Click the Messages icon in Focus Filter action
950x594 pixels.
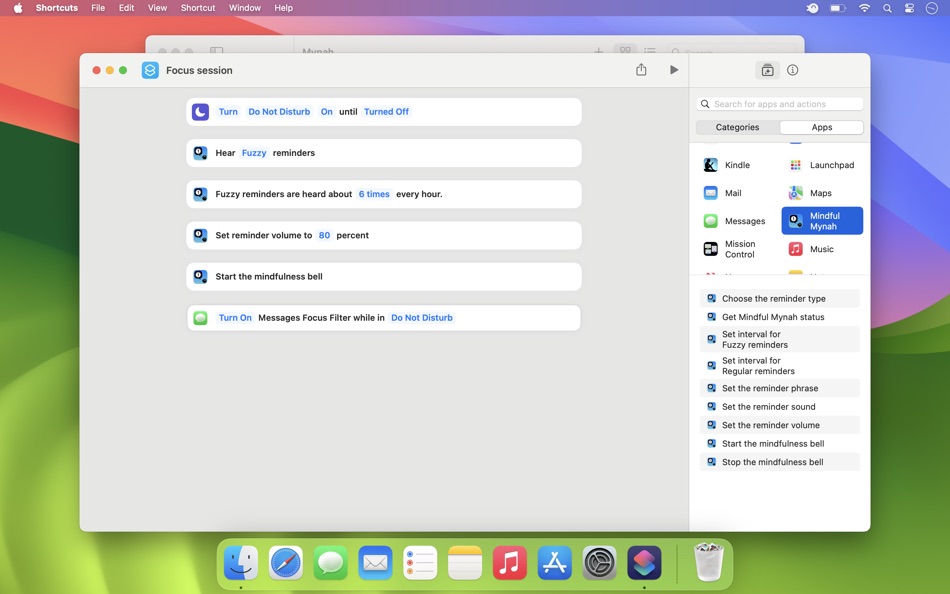(x=201, y=318)
